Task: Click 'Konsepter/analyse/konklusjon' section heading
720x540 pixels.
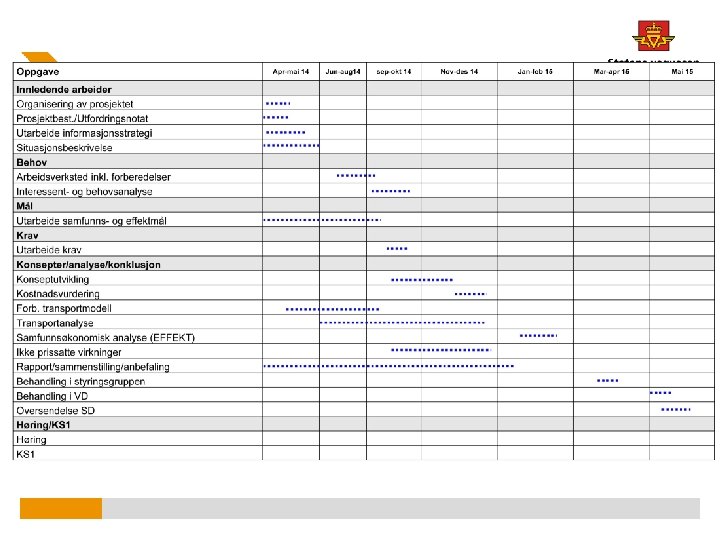Action: coord(88,265)
